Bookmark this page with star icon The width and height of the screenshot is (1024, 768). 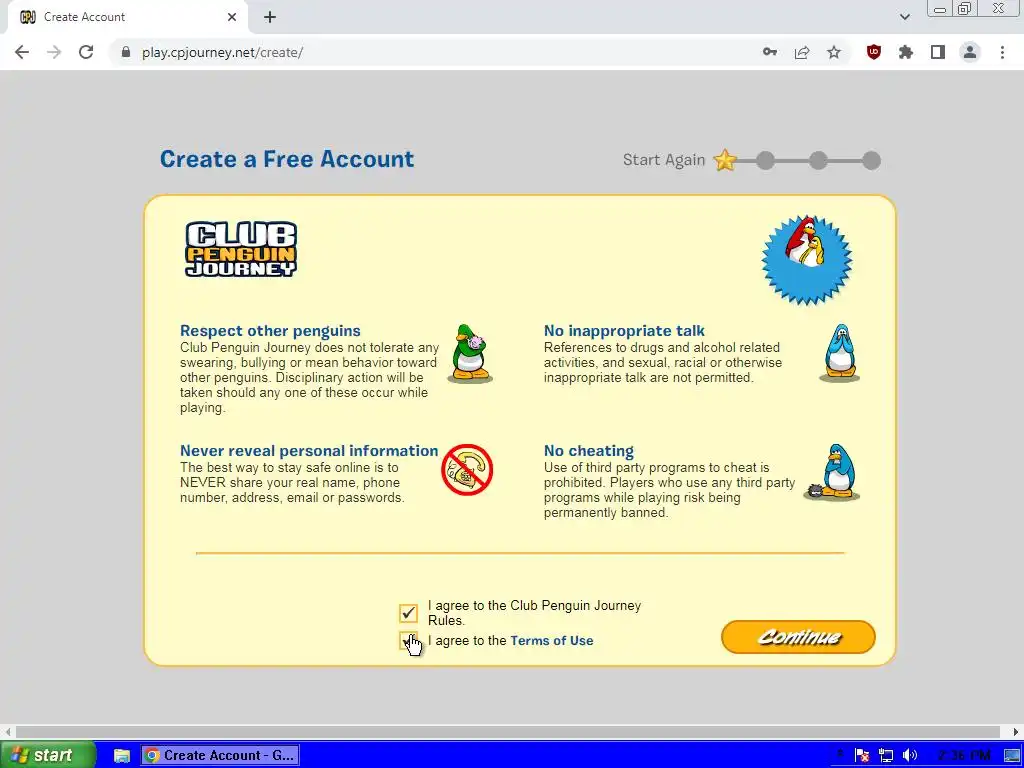pyautogui.click(x=834, y=52)
